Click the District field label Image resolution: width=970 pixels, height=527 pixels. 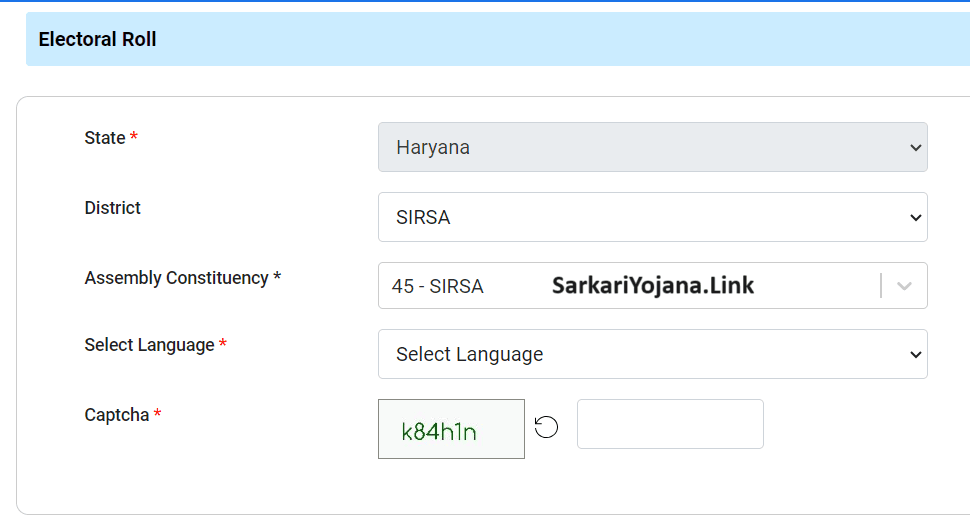pyautogui.click(x=113, y=208)
